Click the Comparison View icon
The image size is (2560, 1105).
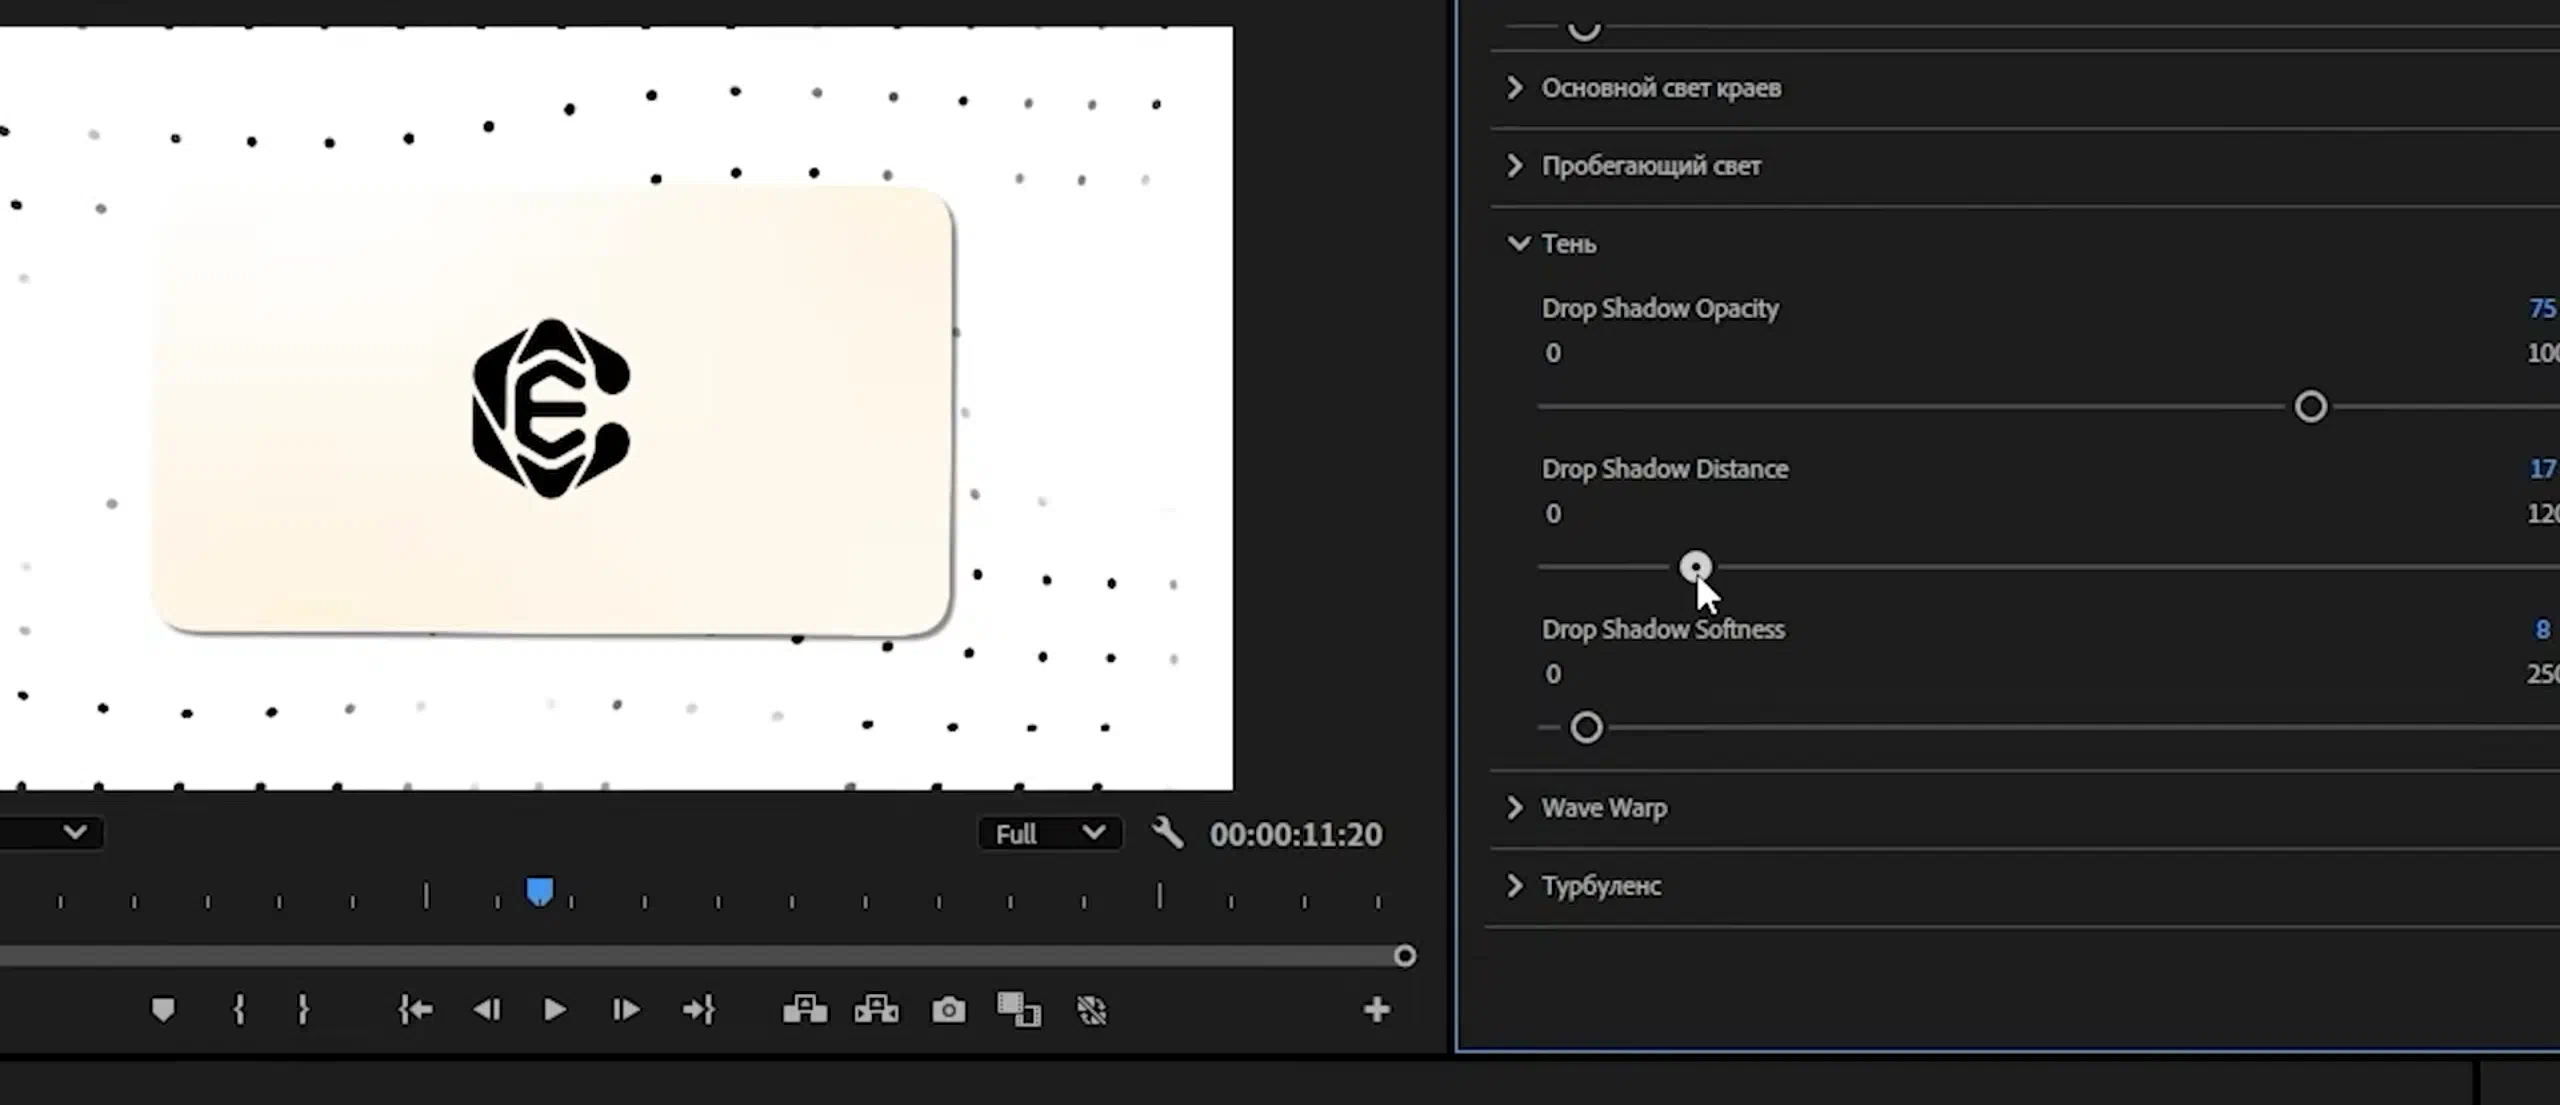(x=1019, y=1010)
